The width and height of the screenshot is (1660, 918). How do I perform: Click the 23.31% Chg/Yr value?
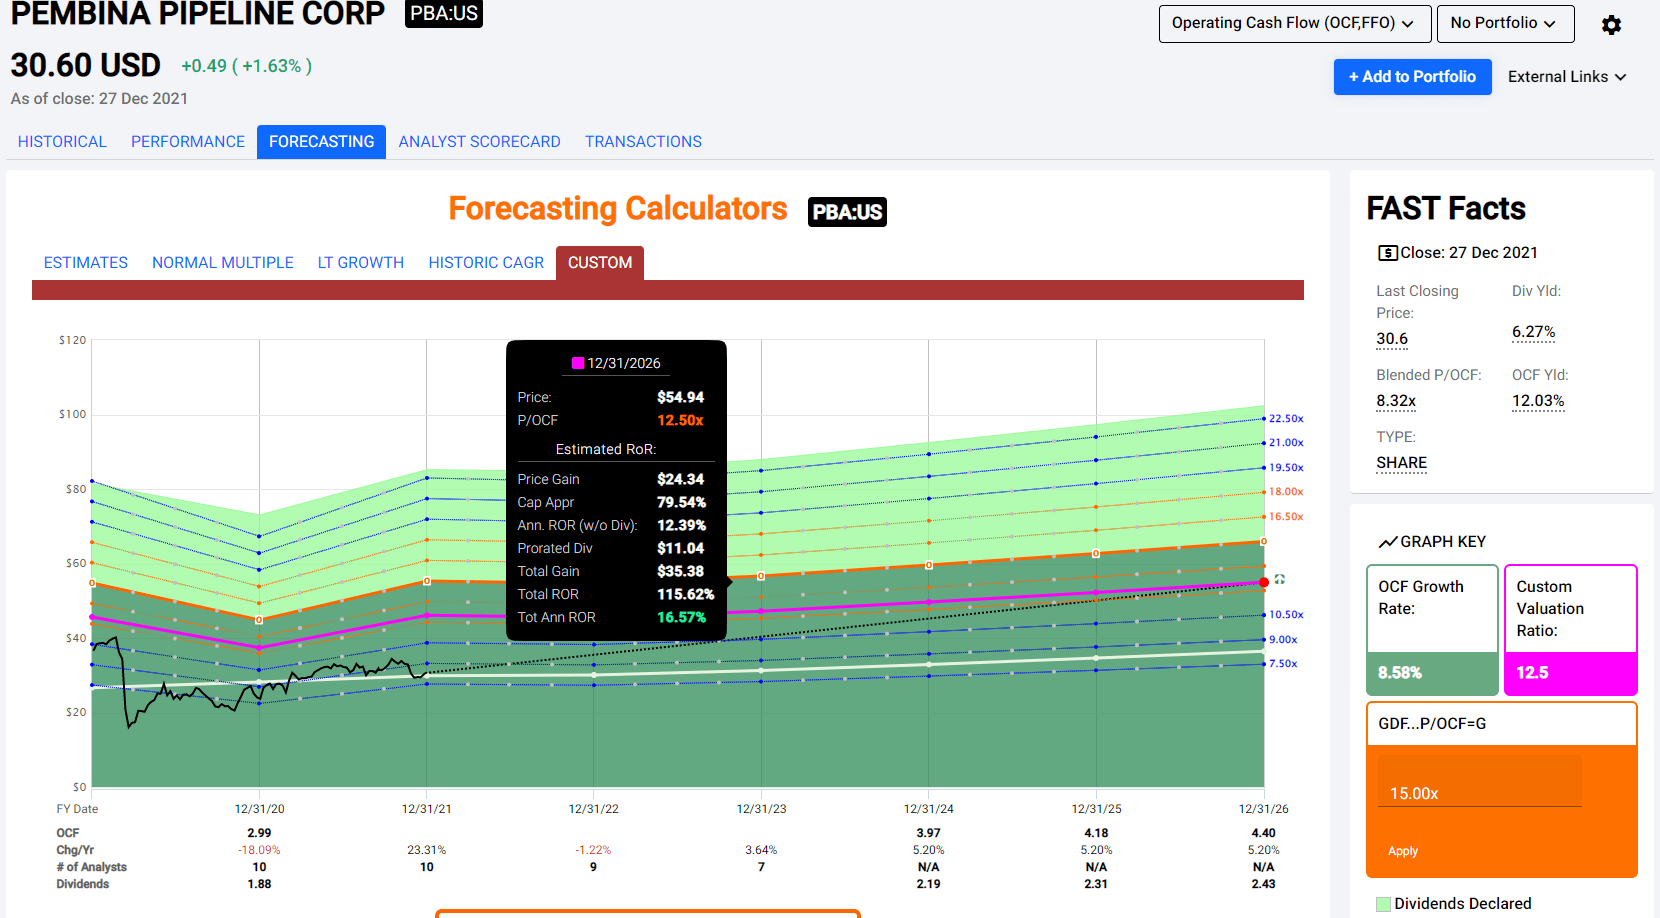coord(427,850)
